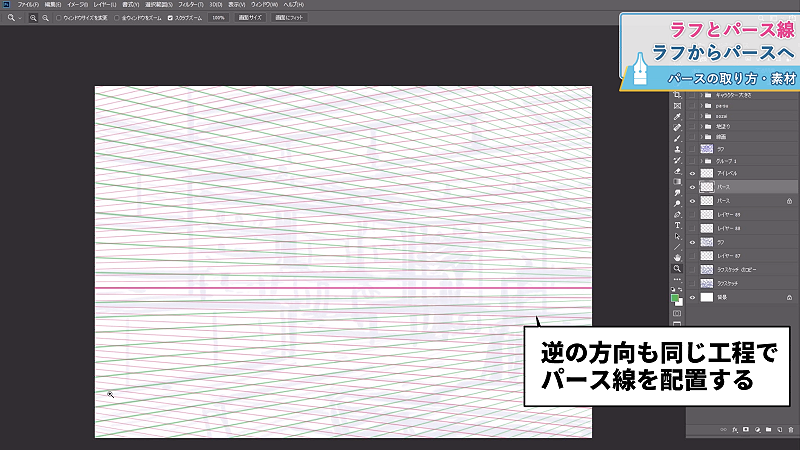Select the Crop tool
The height and width of the screenshot is (450, 800).
click(x=677, y=95)
